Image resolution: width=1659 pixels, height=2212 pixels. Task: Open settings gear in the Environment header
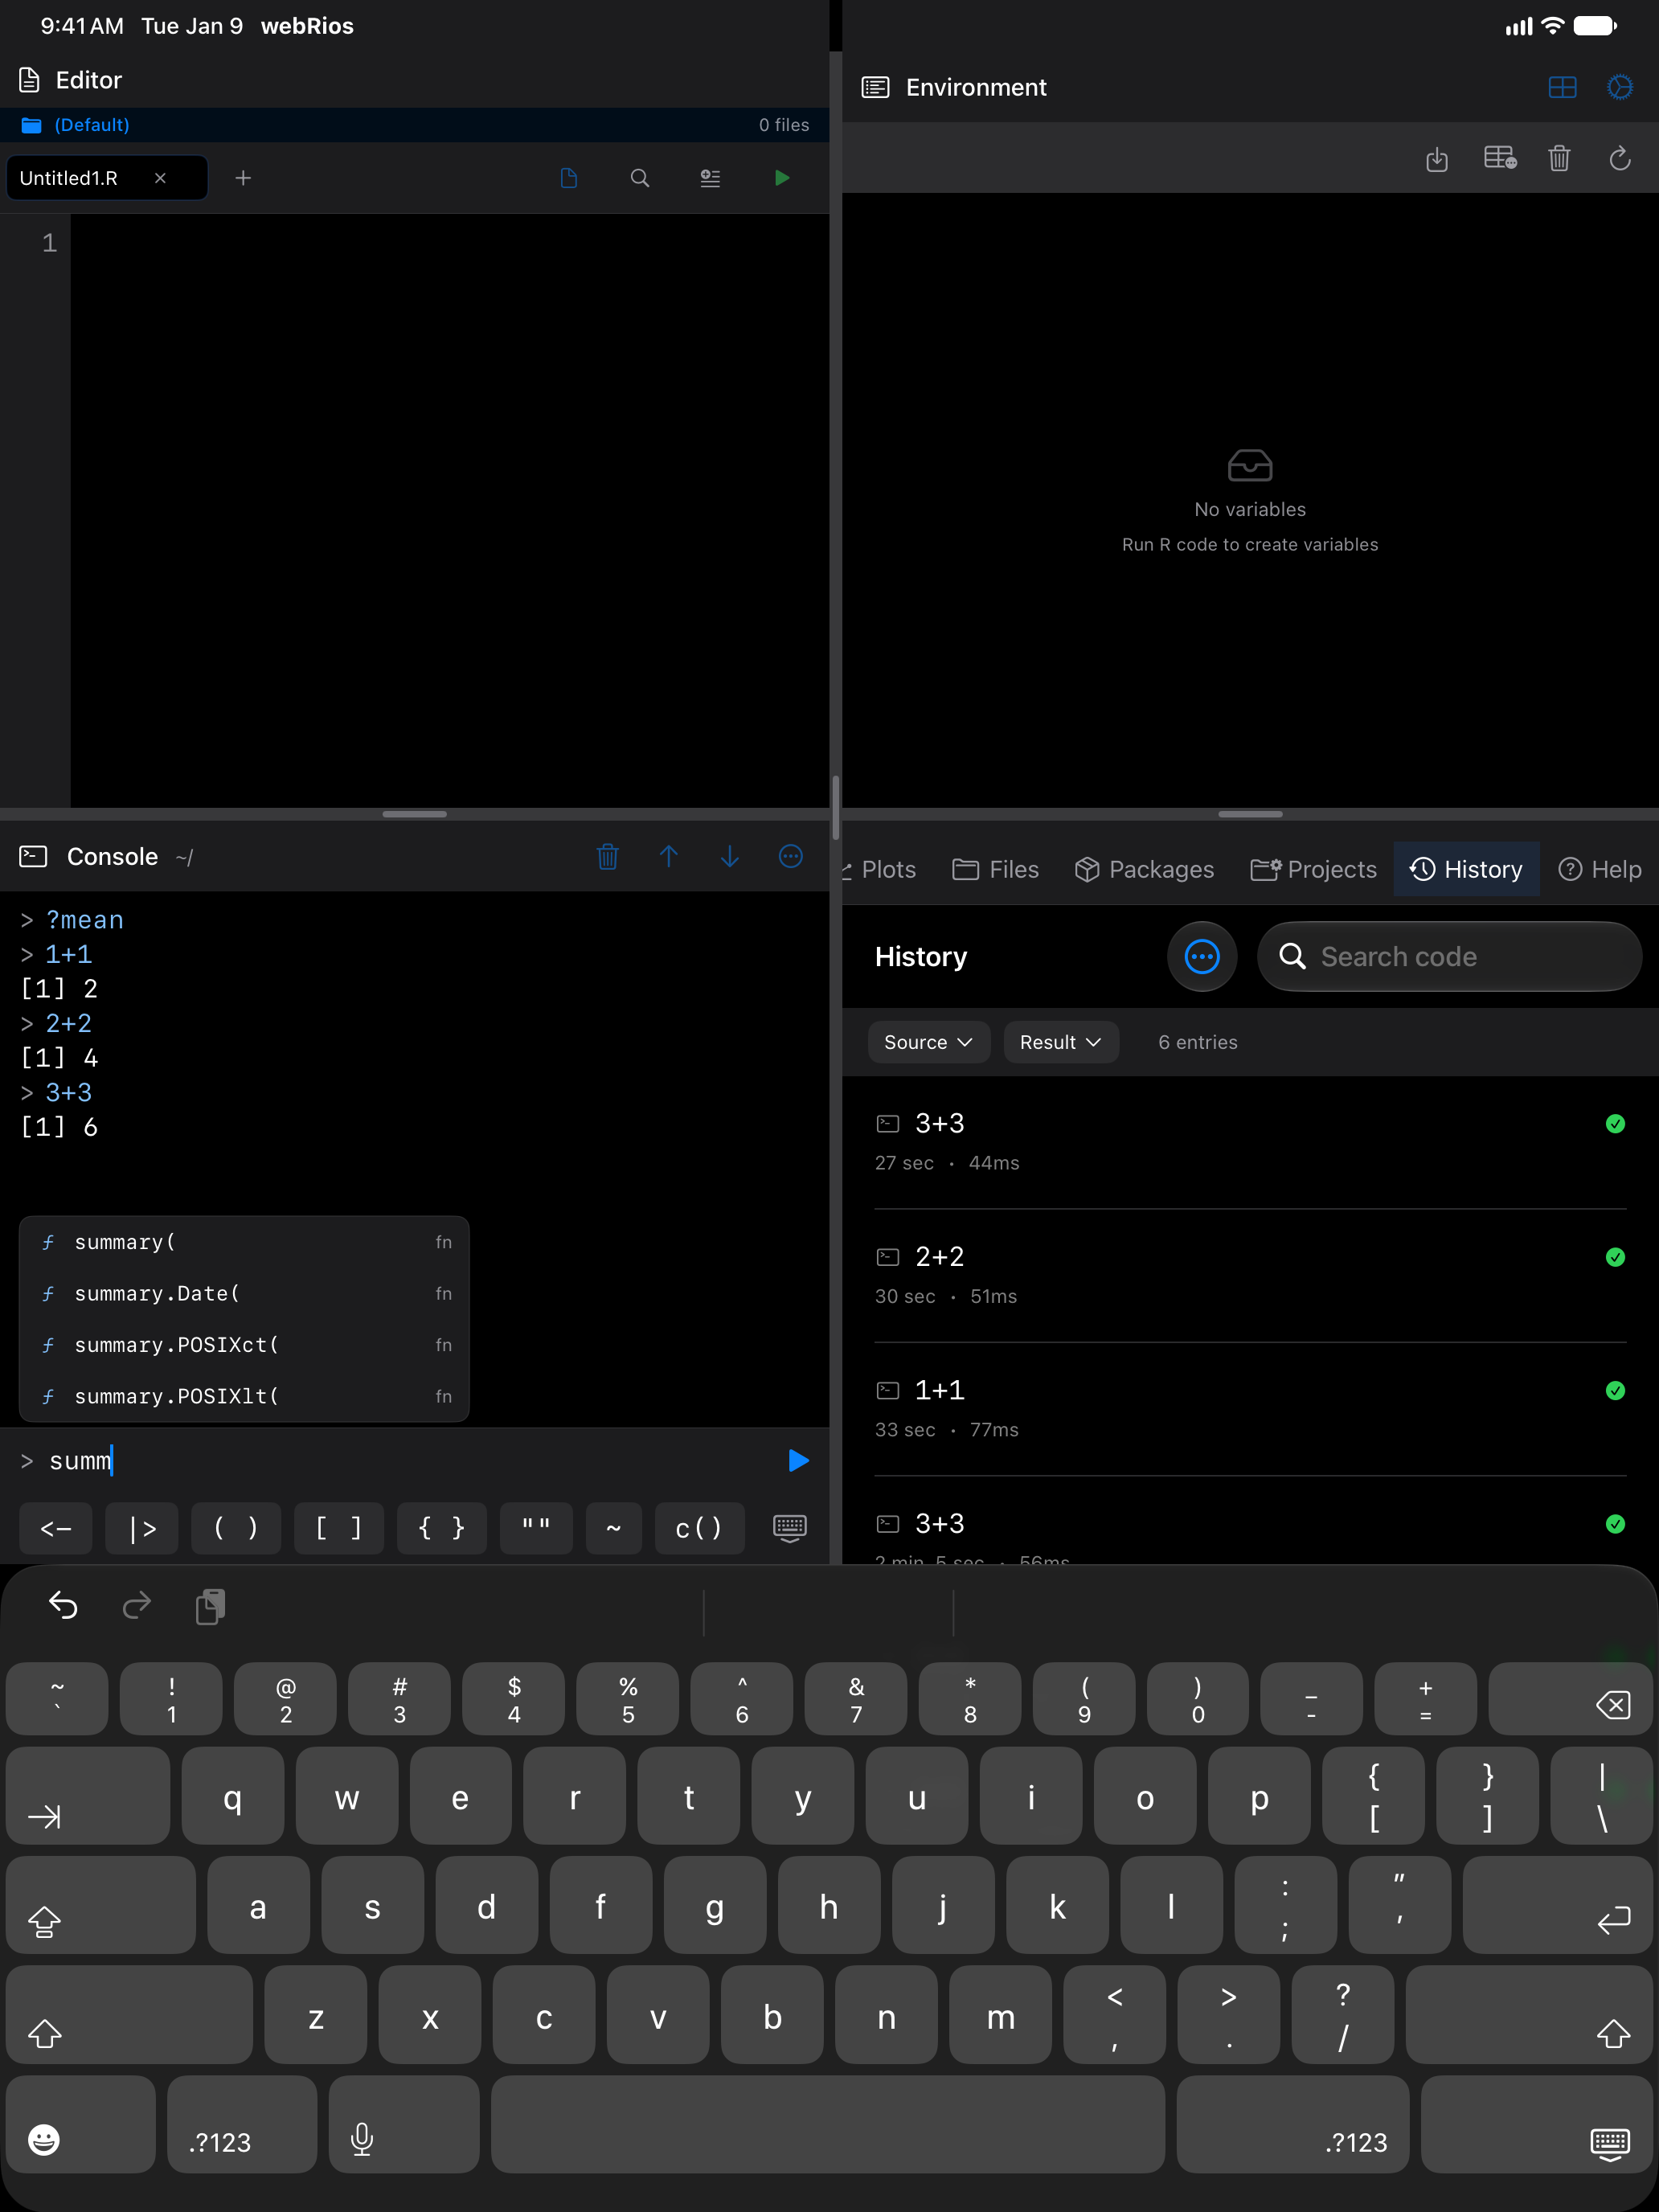point(1620,88)
